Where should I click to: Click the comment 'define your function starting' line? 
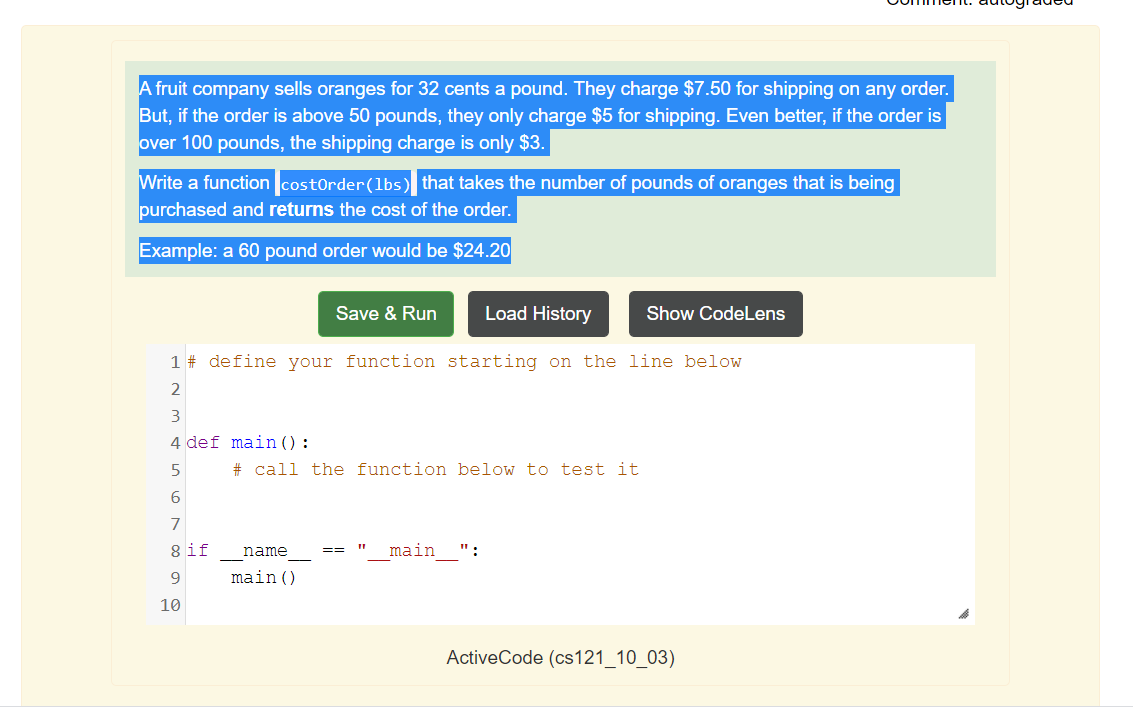point(463,361)
